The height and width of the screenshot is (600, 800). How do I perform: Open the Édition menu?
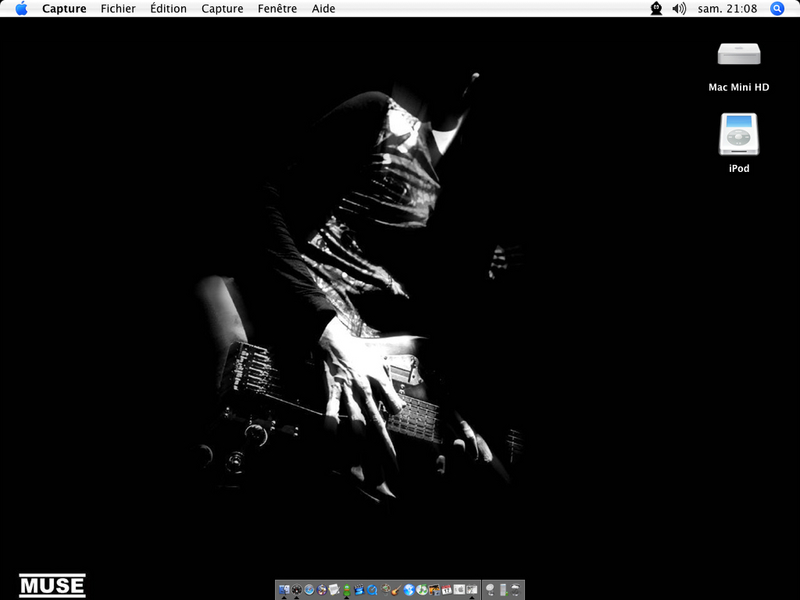(168, 9)
